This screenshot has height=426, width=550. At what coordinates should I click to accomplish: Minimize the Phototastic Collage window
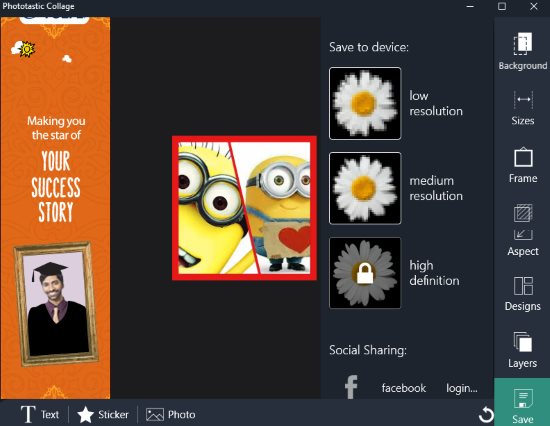(x=470, y=6)
